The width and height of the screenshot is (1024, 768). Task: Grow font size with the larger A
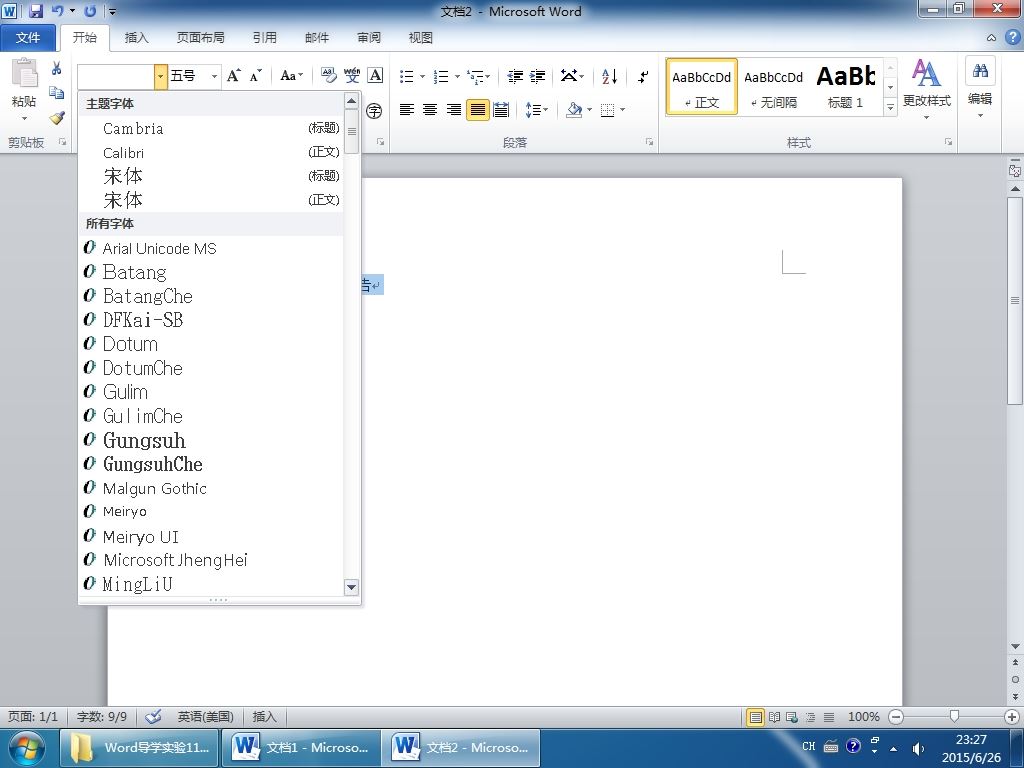233,76
